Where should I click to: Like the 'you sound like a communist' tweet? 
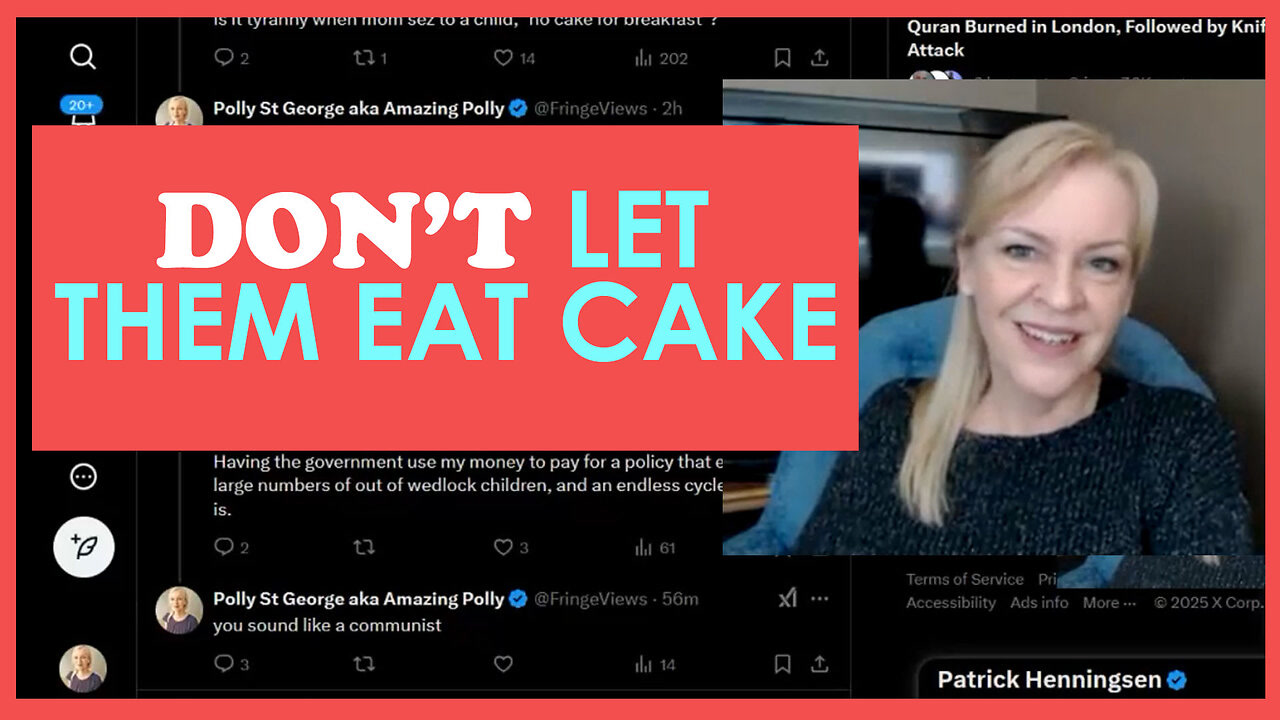click(x=503, y=664)
